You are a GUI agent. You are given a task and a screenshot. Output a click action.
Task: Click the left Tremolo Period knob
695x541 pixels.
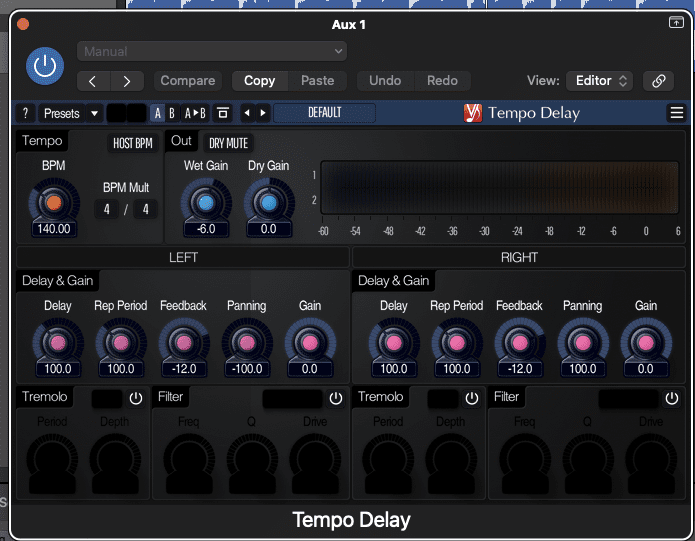[52, 459]
